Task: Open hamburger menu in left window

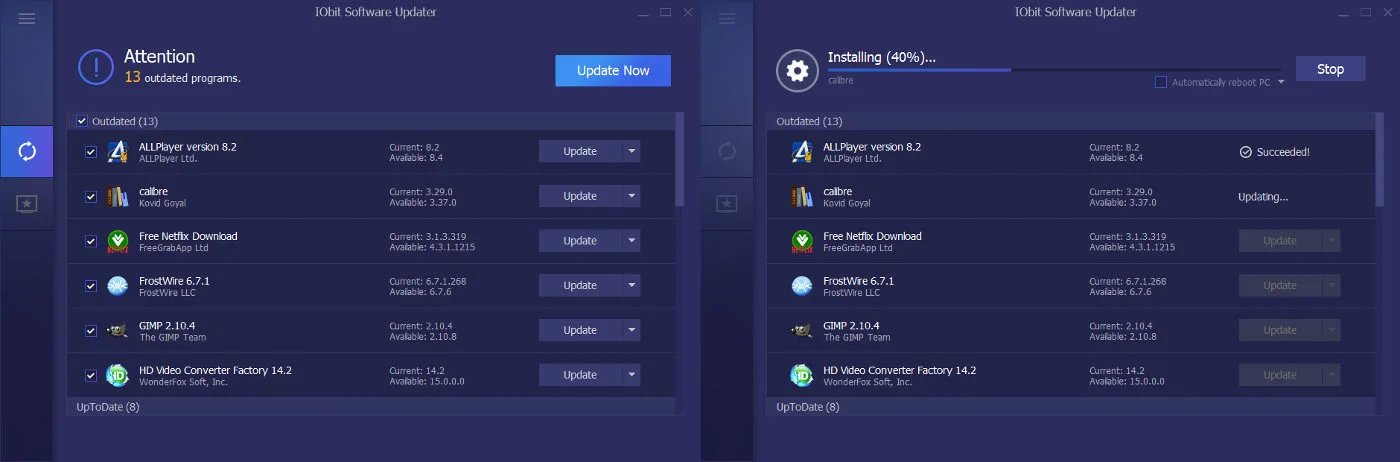Action: [27, 18]
